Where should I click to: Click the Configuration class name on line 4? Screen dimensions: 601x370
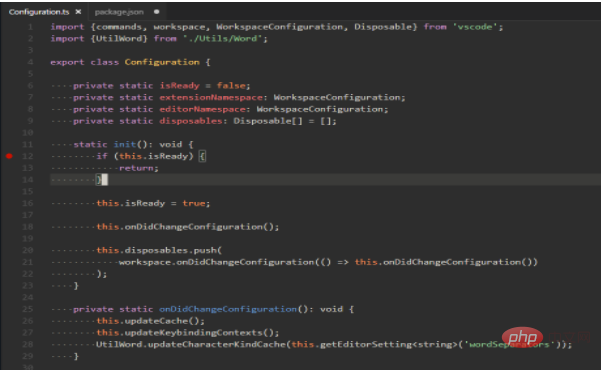pyautogui.click(x=162, y=62)
